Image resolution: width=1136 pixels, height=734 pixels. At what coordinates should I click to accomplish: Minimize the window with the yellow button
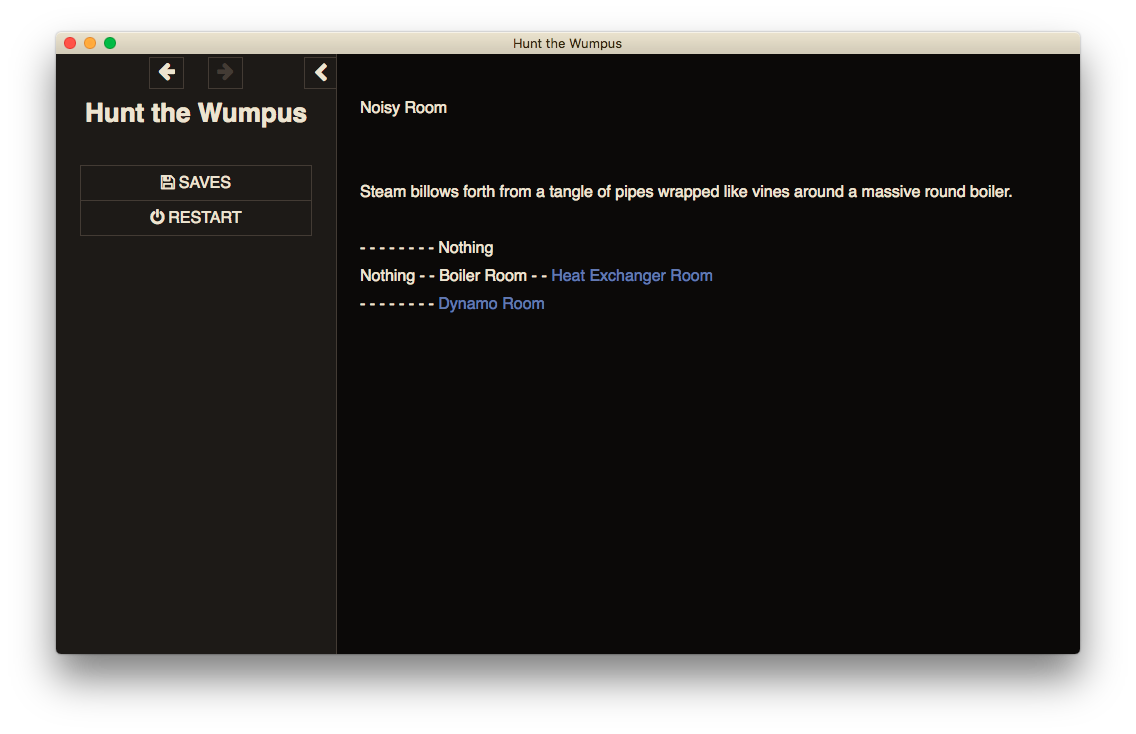(90, 43)
